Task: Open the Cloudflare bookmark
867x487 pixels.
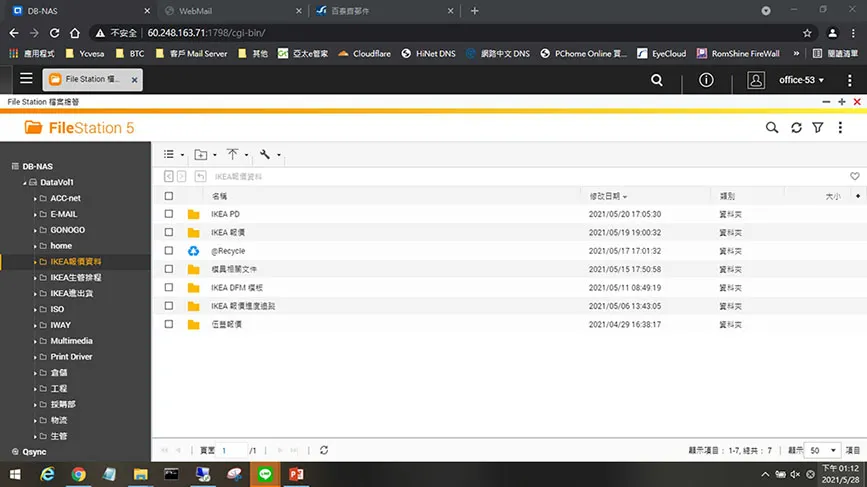Action: (x=364, y=54)
